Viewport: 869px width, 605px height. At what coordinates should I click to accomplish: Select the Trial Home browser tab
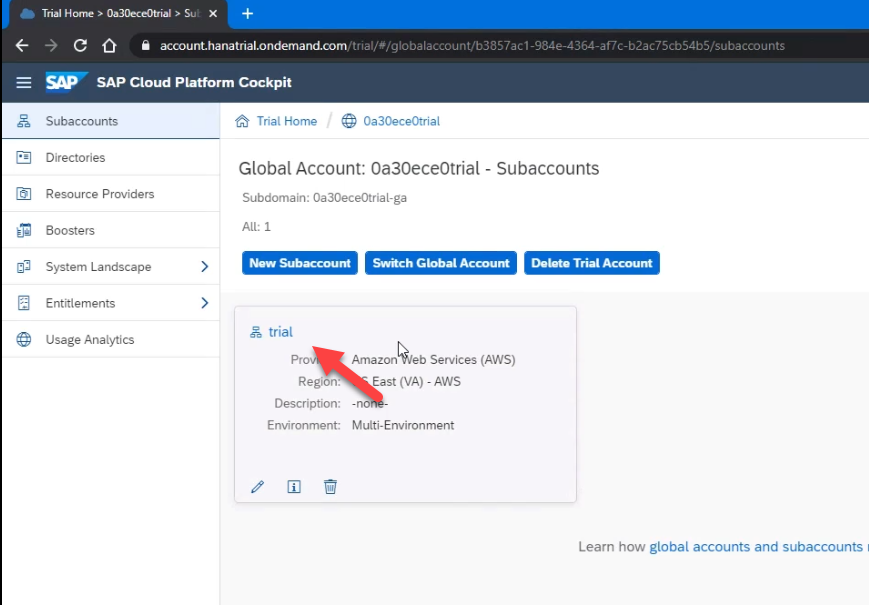click(x=116, y=13)
